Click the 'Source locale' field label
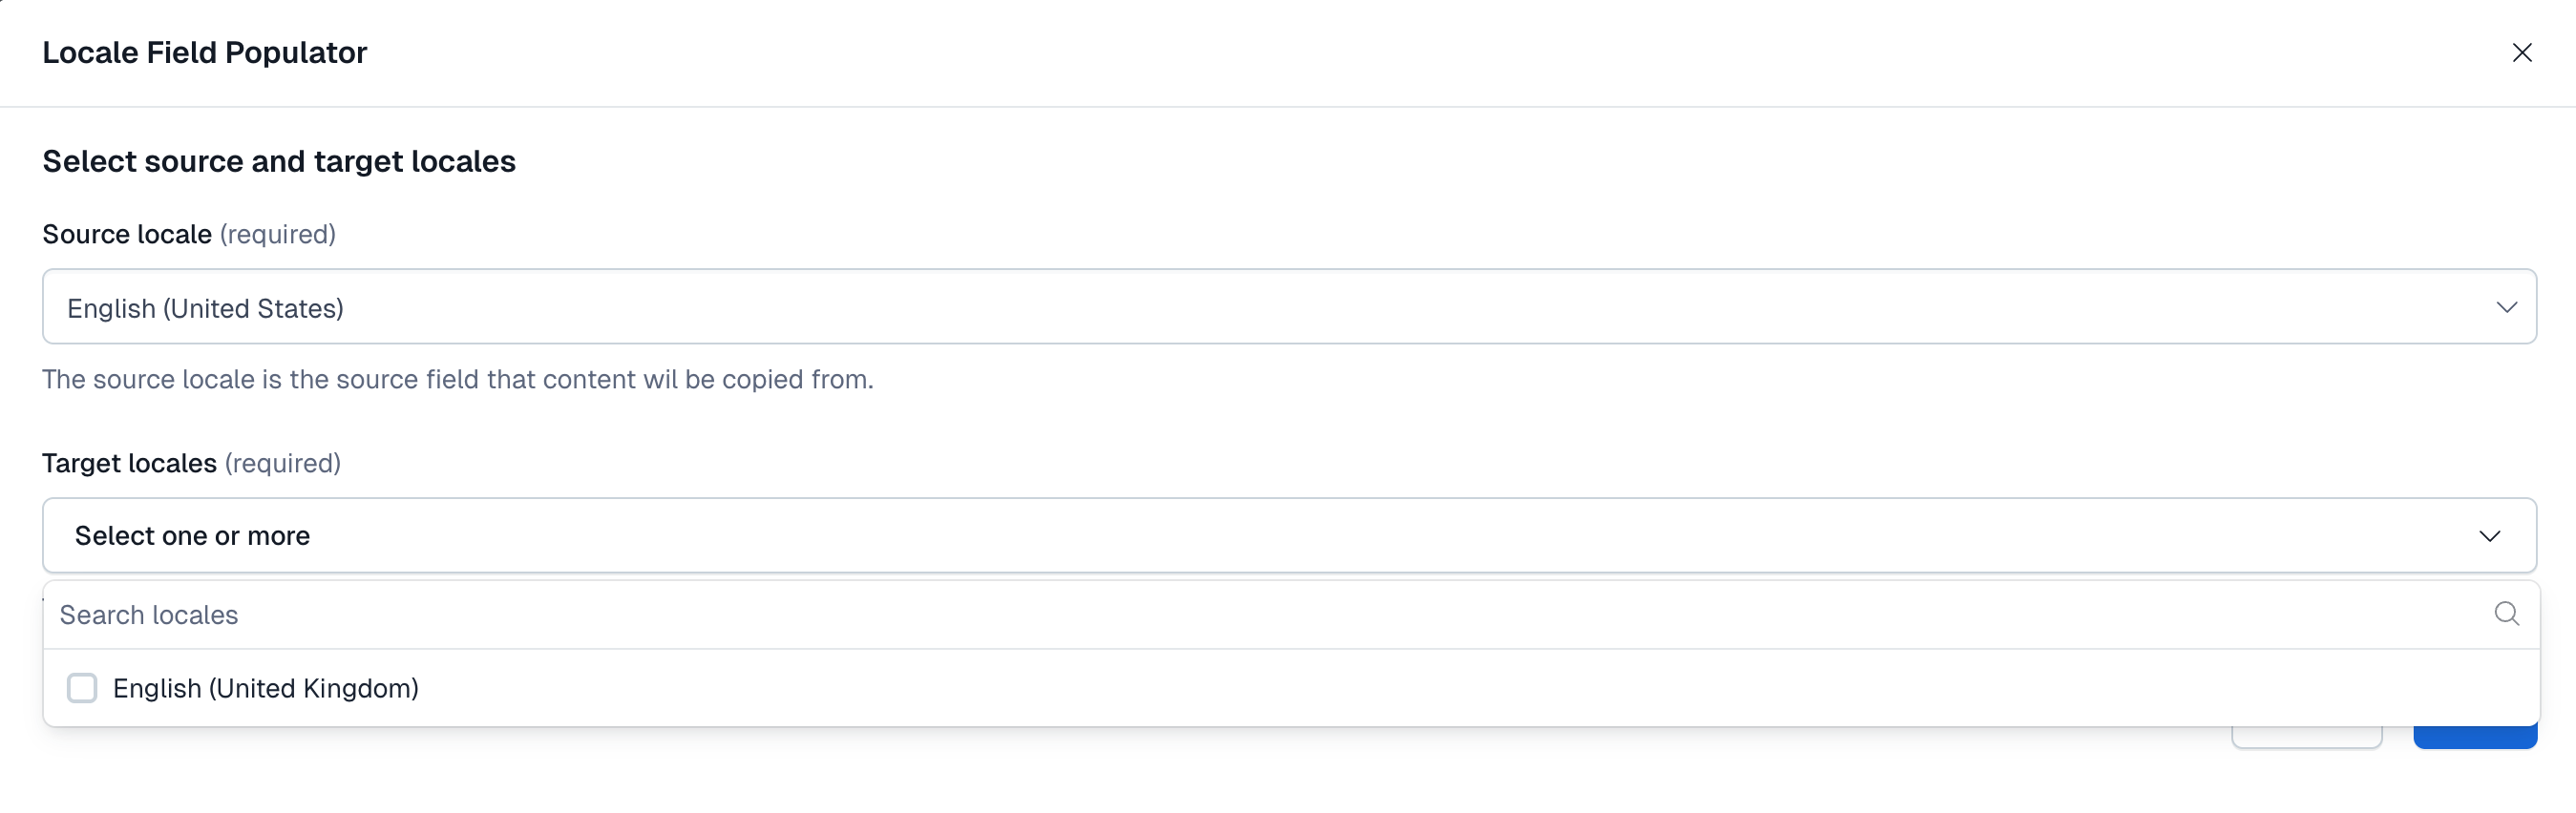The image size is (2576, 813). pyautogui.click(x=127, y=234)
